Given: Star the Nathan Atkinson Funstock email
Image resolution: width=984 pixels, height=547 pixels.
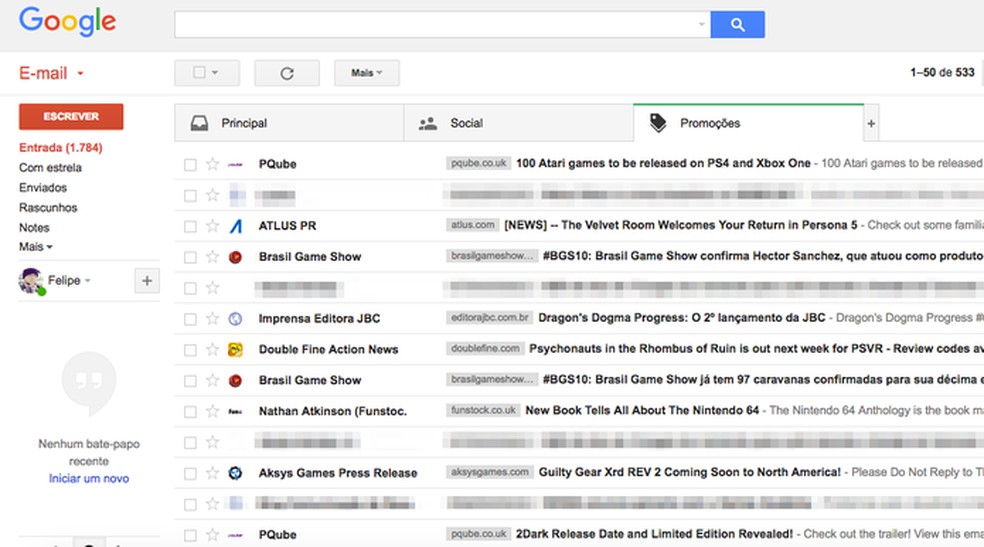Looking at the screenshot, I should pyautogui.click(x=213, y=412).
